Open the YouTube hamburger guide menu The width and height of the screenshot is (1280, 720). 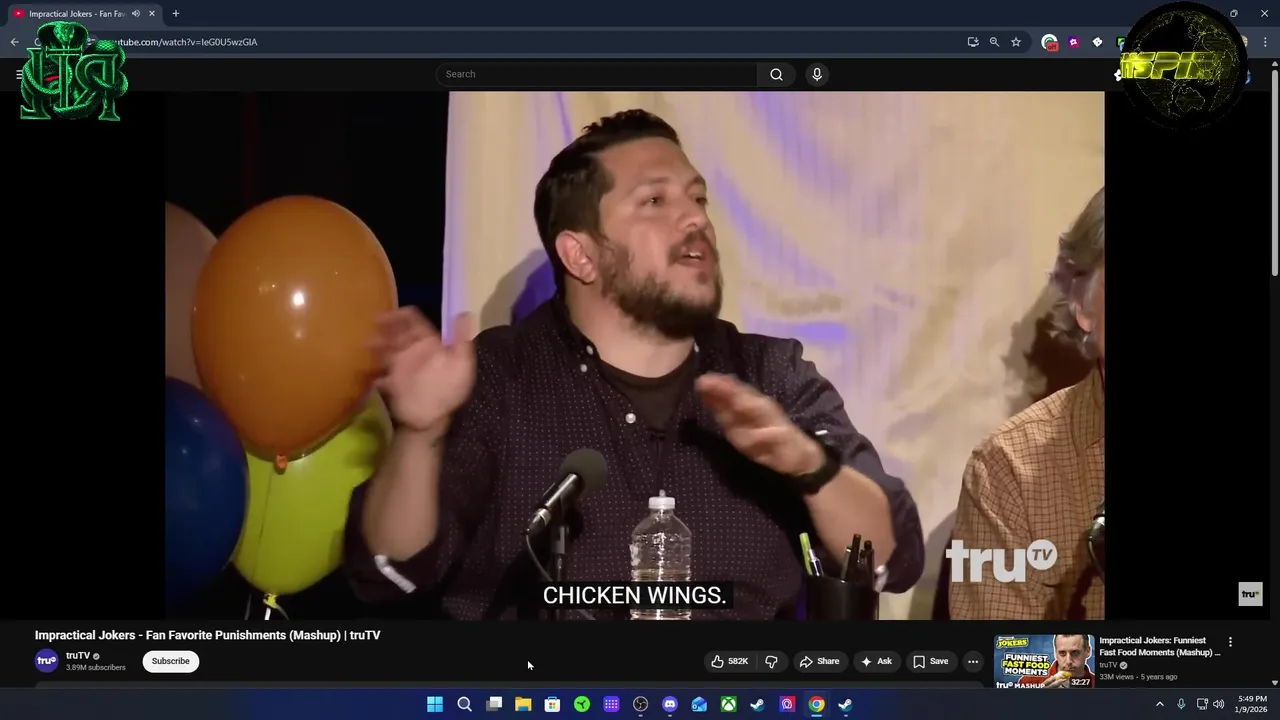(19, 74)
